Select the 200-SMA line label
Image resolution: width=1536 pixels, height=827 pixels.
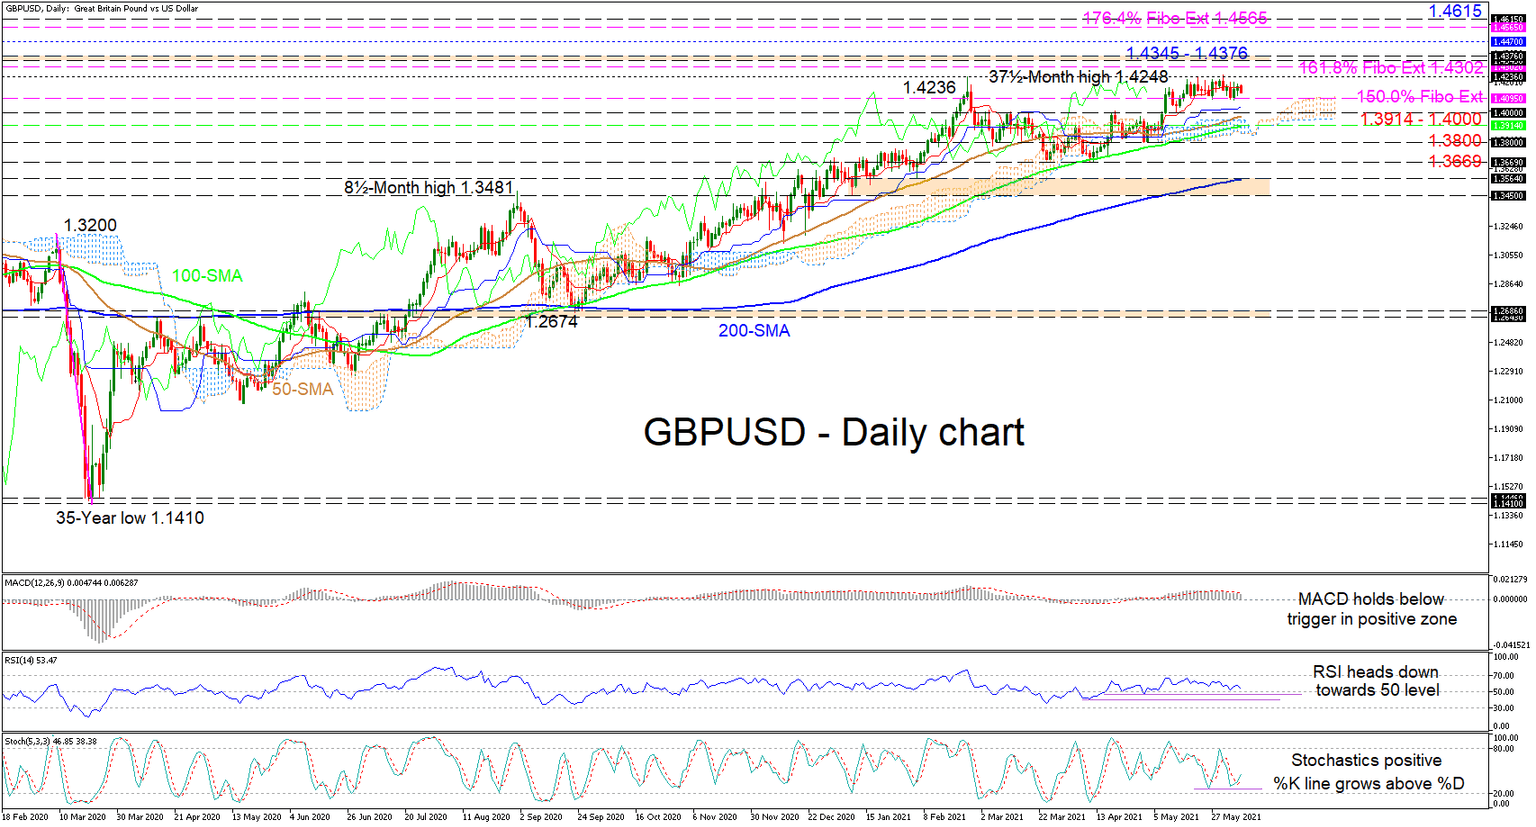755,330
